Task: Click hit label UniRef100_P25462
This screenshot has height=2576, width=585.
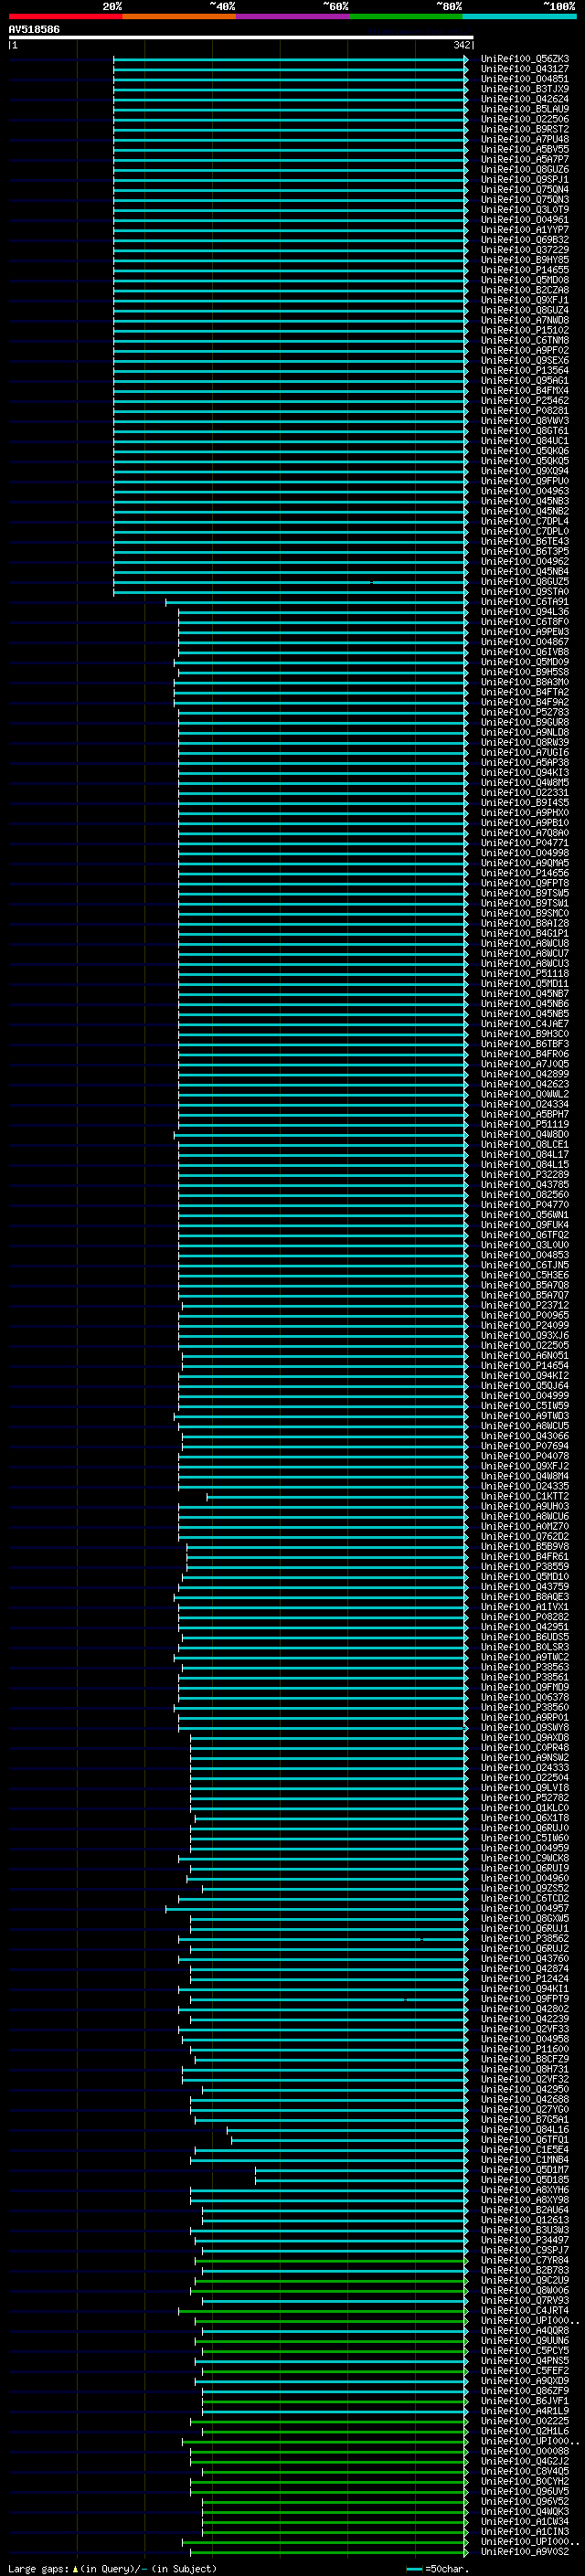Action: tap(525, 401)
